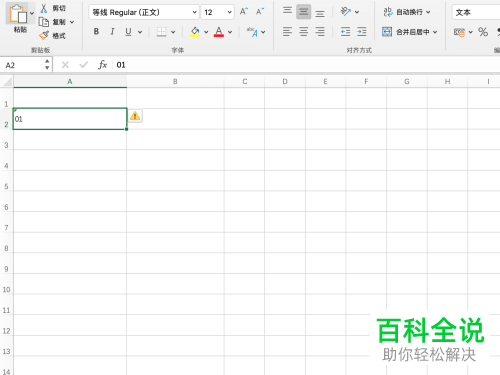Expand underline style options arrow
Screen dimensions: 500x375
[140, 32]
